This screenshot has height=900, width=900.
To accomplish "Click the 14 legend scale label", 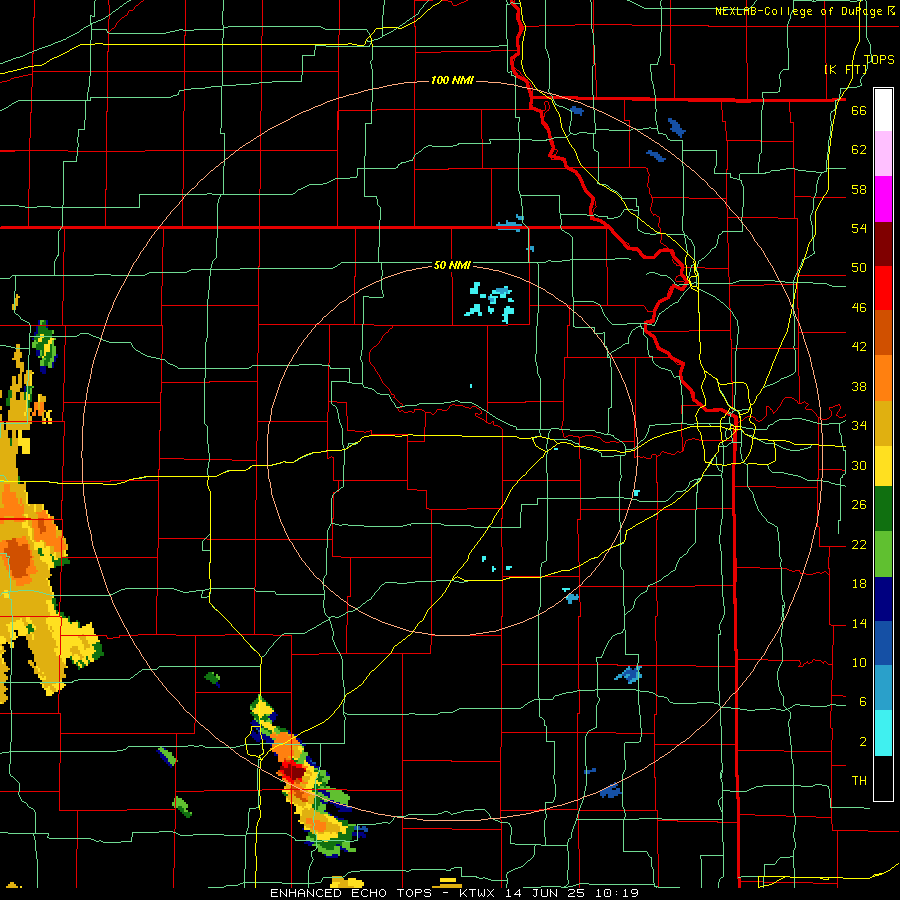I will click(859, 623).
